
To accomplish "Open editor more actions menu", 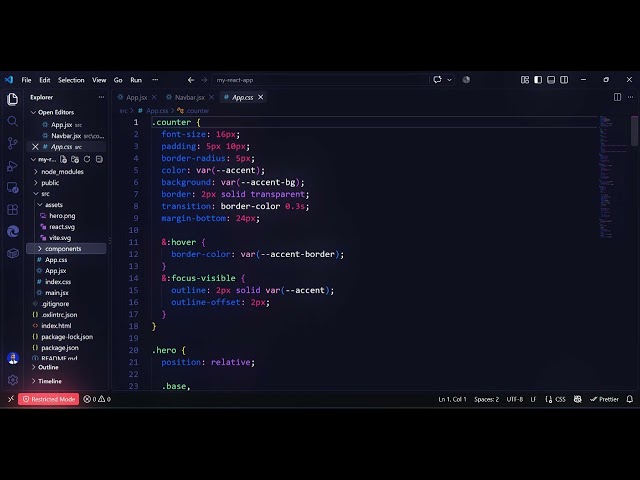I will click(631, 97).
